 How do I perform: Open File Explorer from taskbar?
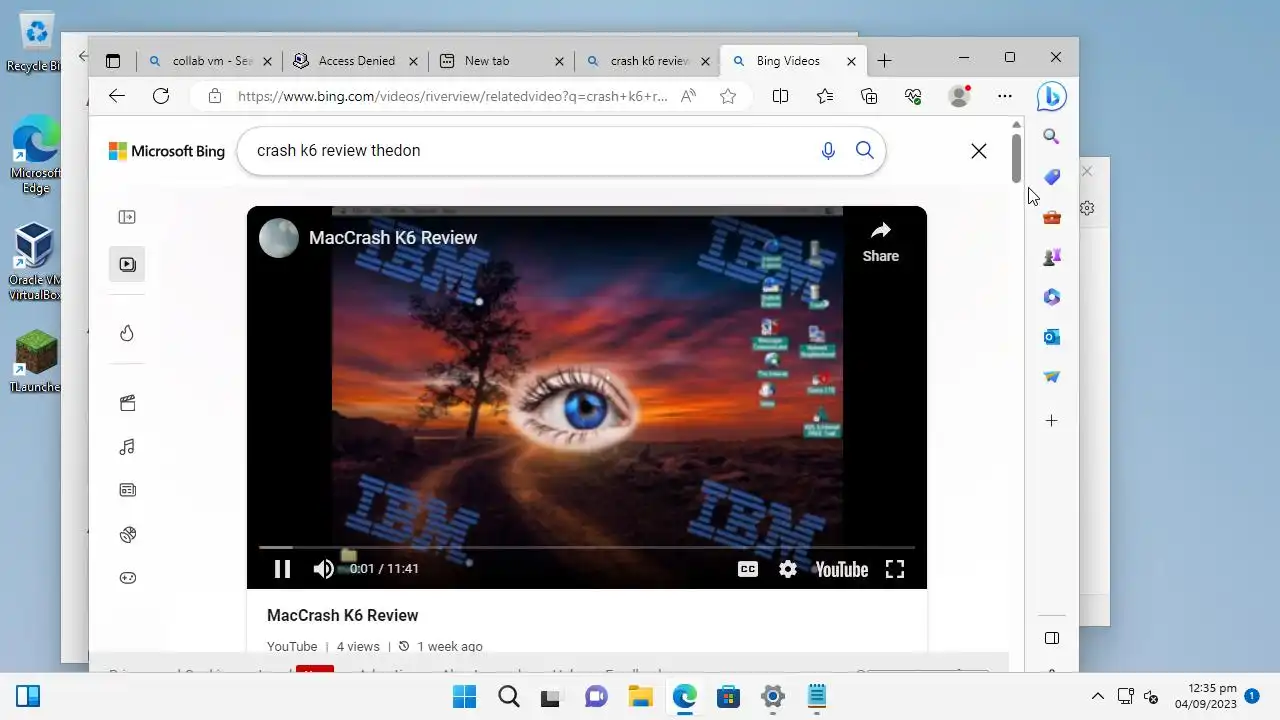[x=640, y=696]
